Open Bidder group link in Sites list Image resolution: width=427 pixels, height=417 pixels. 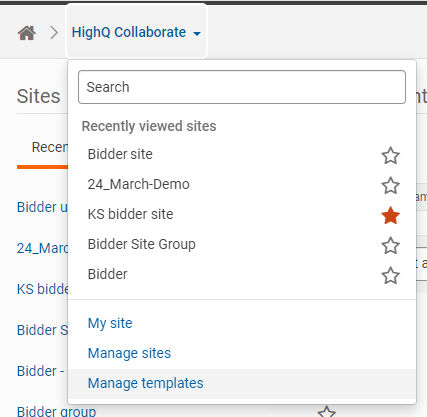[x=56, y=411]
